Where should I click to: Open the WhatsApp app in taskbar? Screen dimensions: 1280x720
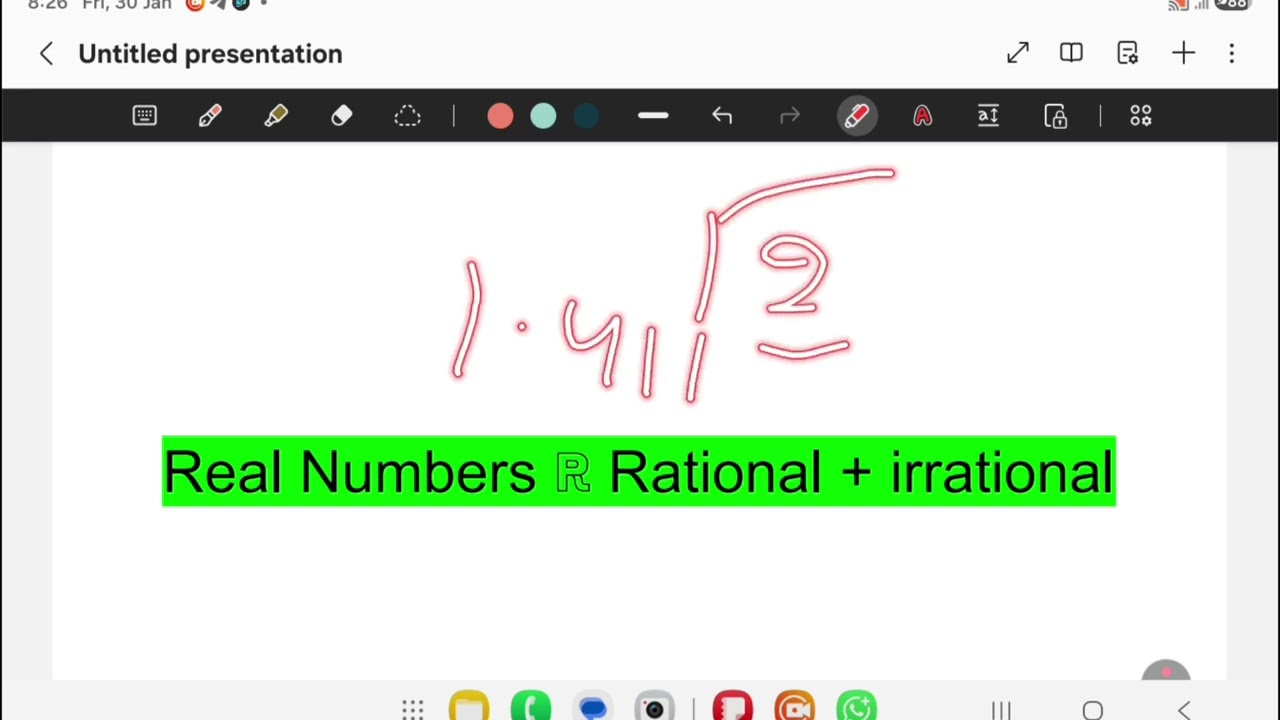point(857,706)
